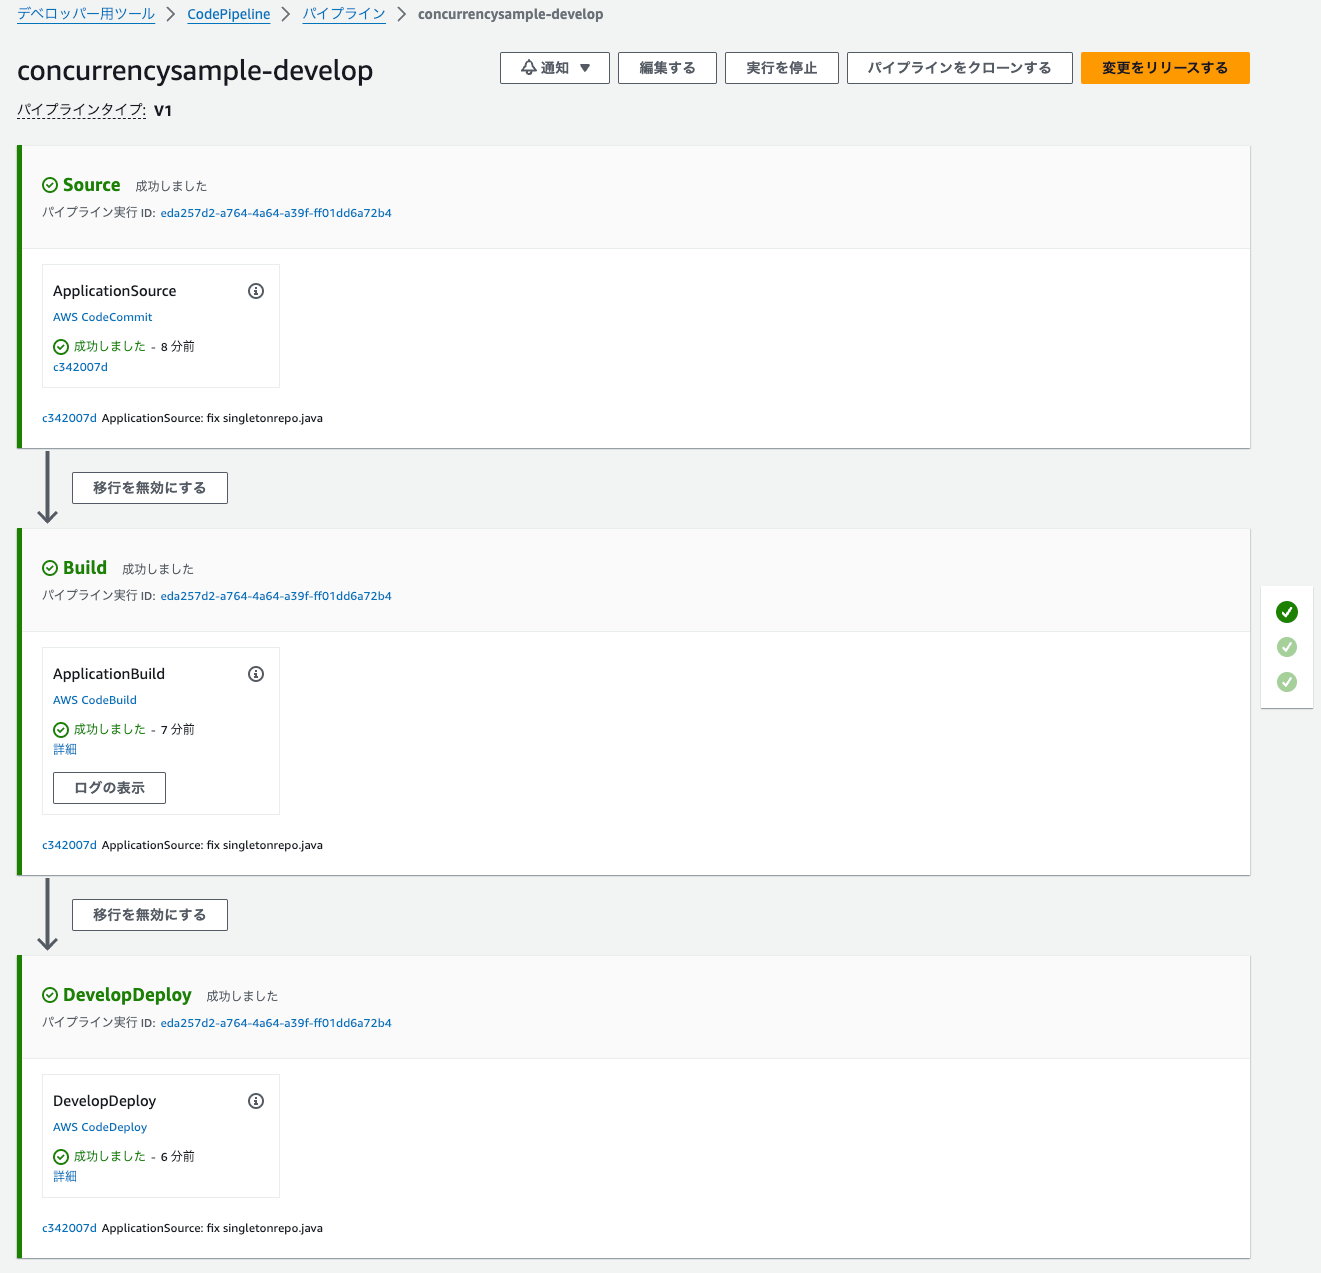
Task: Click パイプラインをクローンする button
Action: pos(960,68)
